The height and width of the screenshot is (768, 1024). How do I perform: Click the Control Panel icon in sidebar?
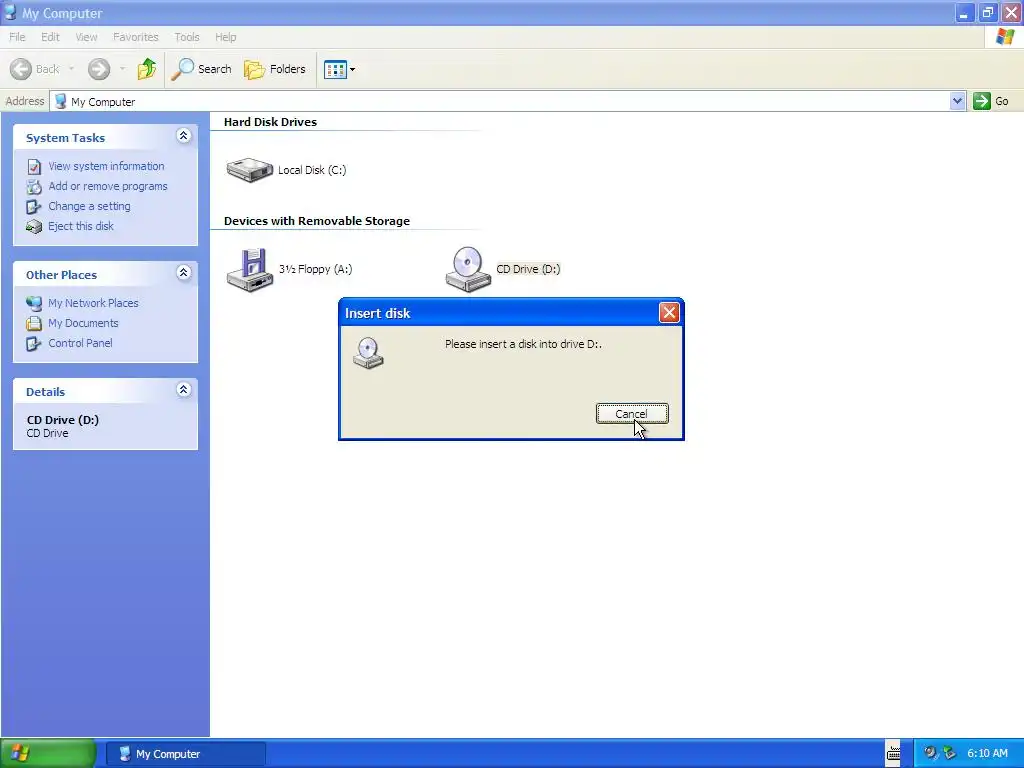(x=34, y=344)
